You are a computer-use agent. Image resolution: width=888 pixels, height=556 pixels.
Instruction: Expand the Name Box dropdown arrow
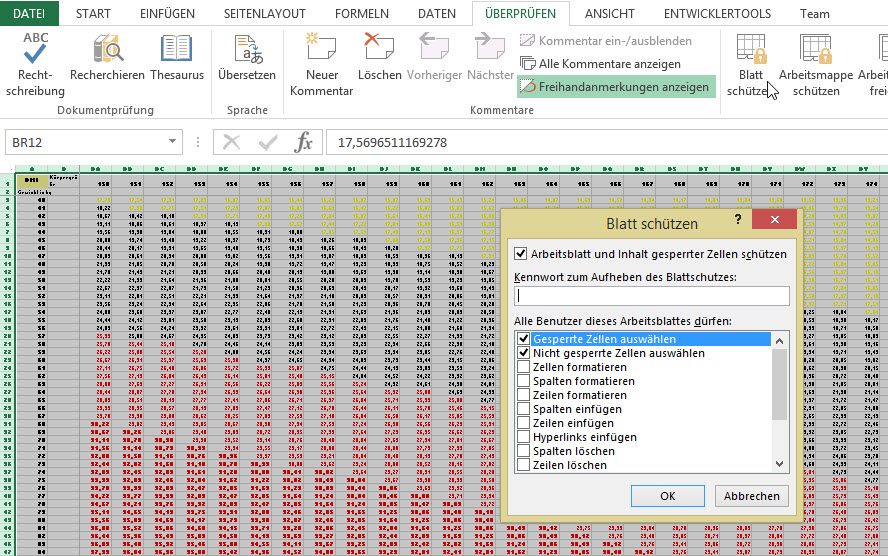tap(173, 143)
